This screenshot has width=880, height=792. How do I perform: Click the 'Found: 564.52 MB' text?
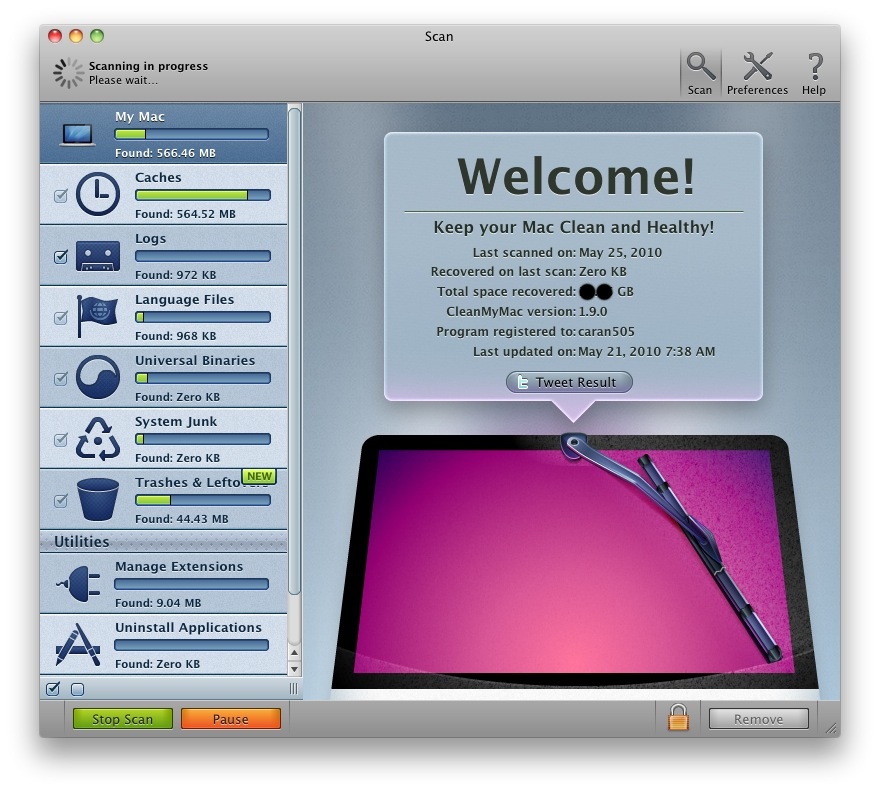[x=185, y=214]
